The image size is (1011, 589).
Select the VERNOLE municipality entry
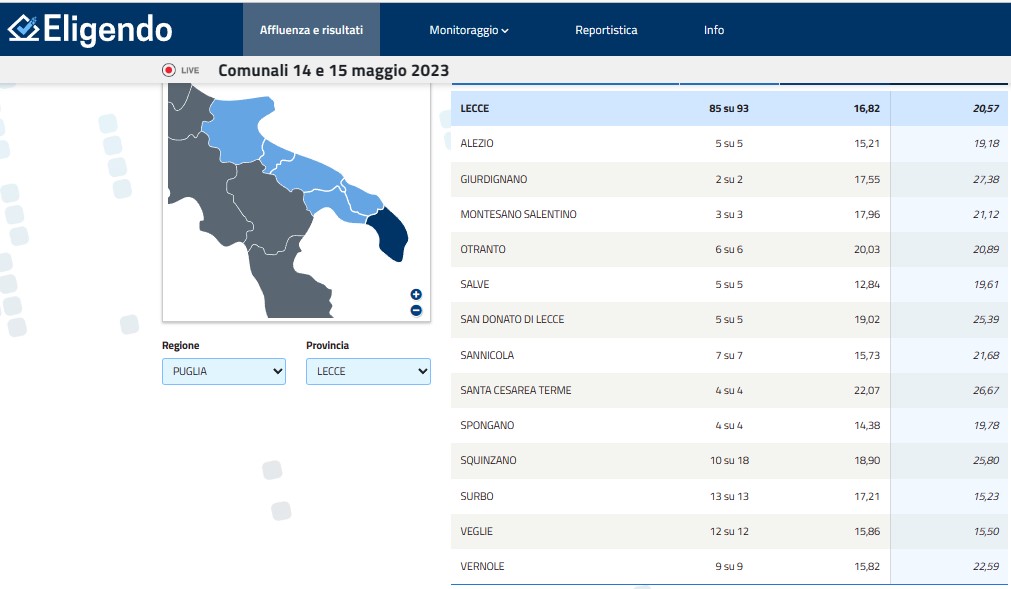482,566
